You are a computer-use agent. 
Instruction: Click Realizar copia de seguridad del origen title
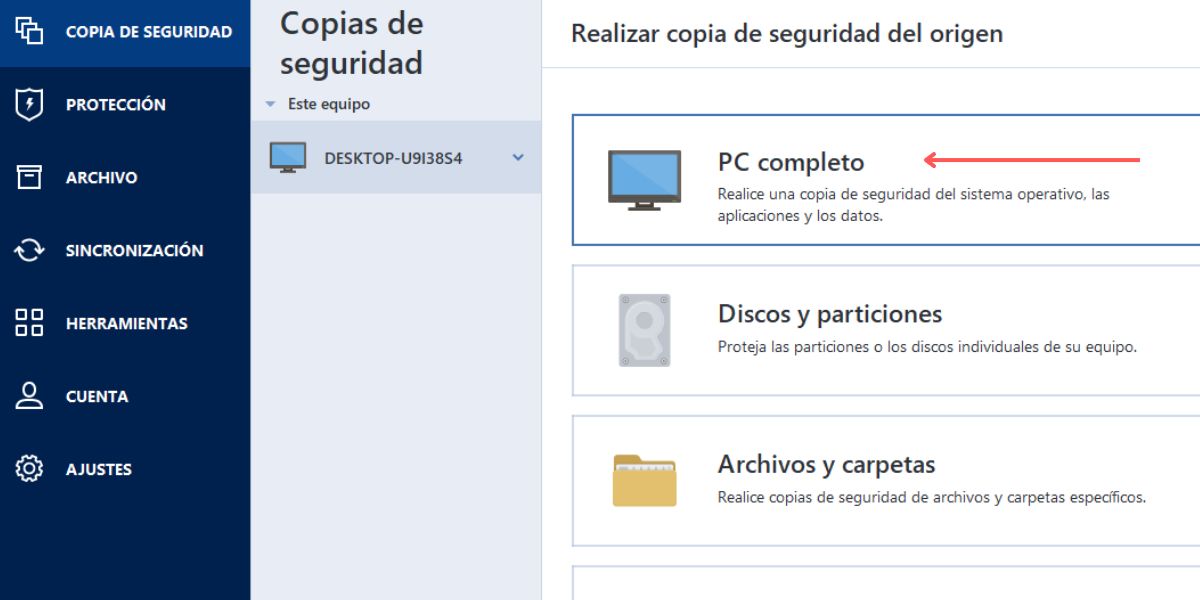pos(787,34)
